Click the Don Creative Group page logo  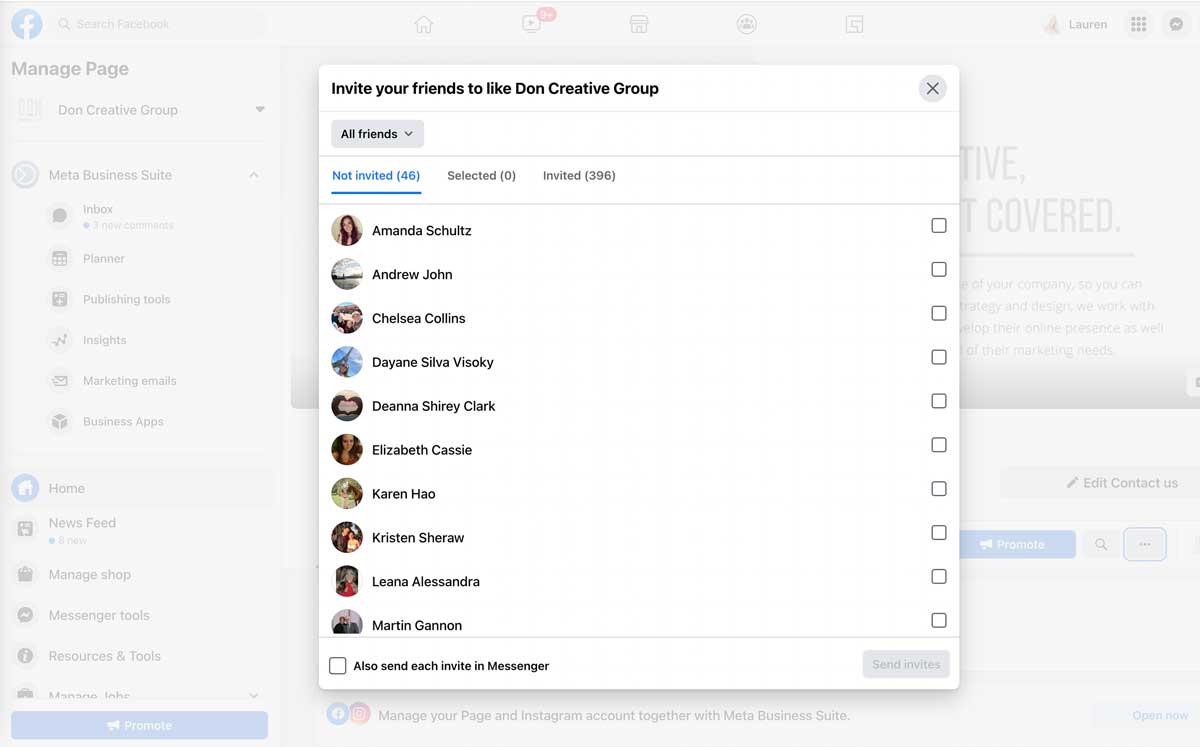point(29,110)
